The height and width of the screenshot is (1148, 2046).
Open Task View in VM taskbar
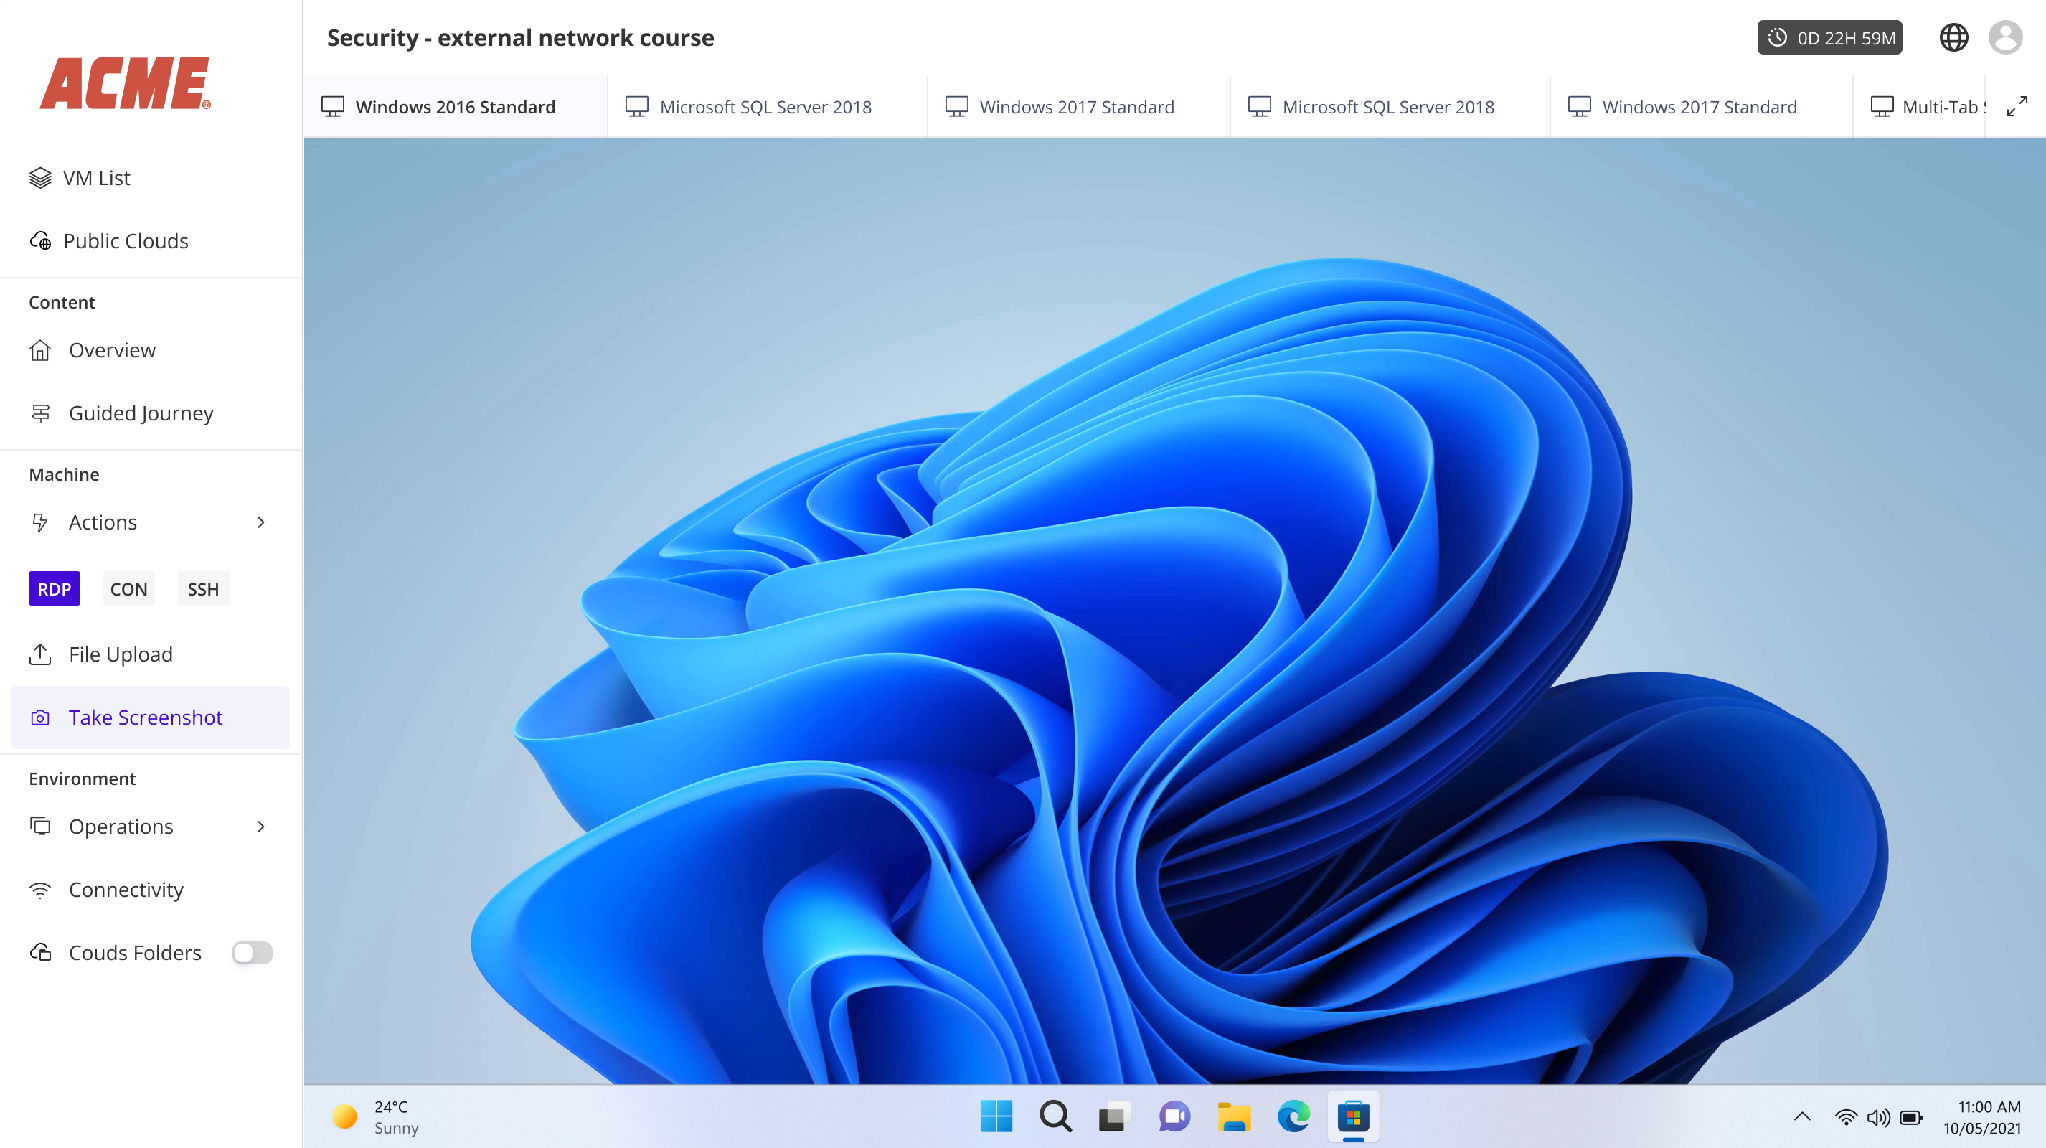(1114, 1116)
